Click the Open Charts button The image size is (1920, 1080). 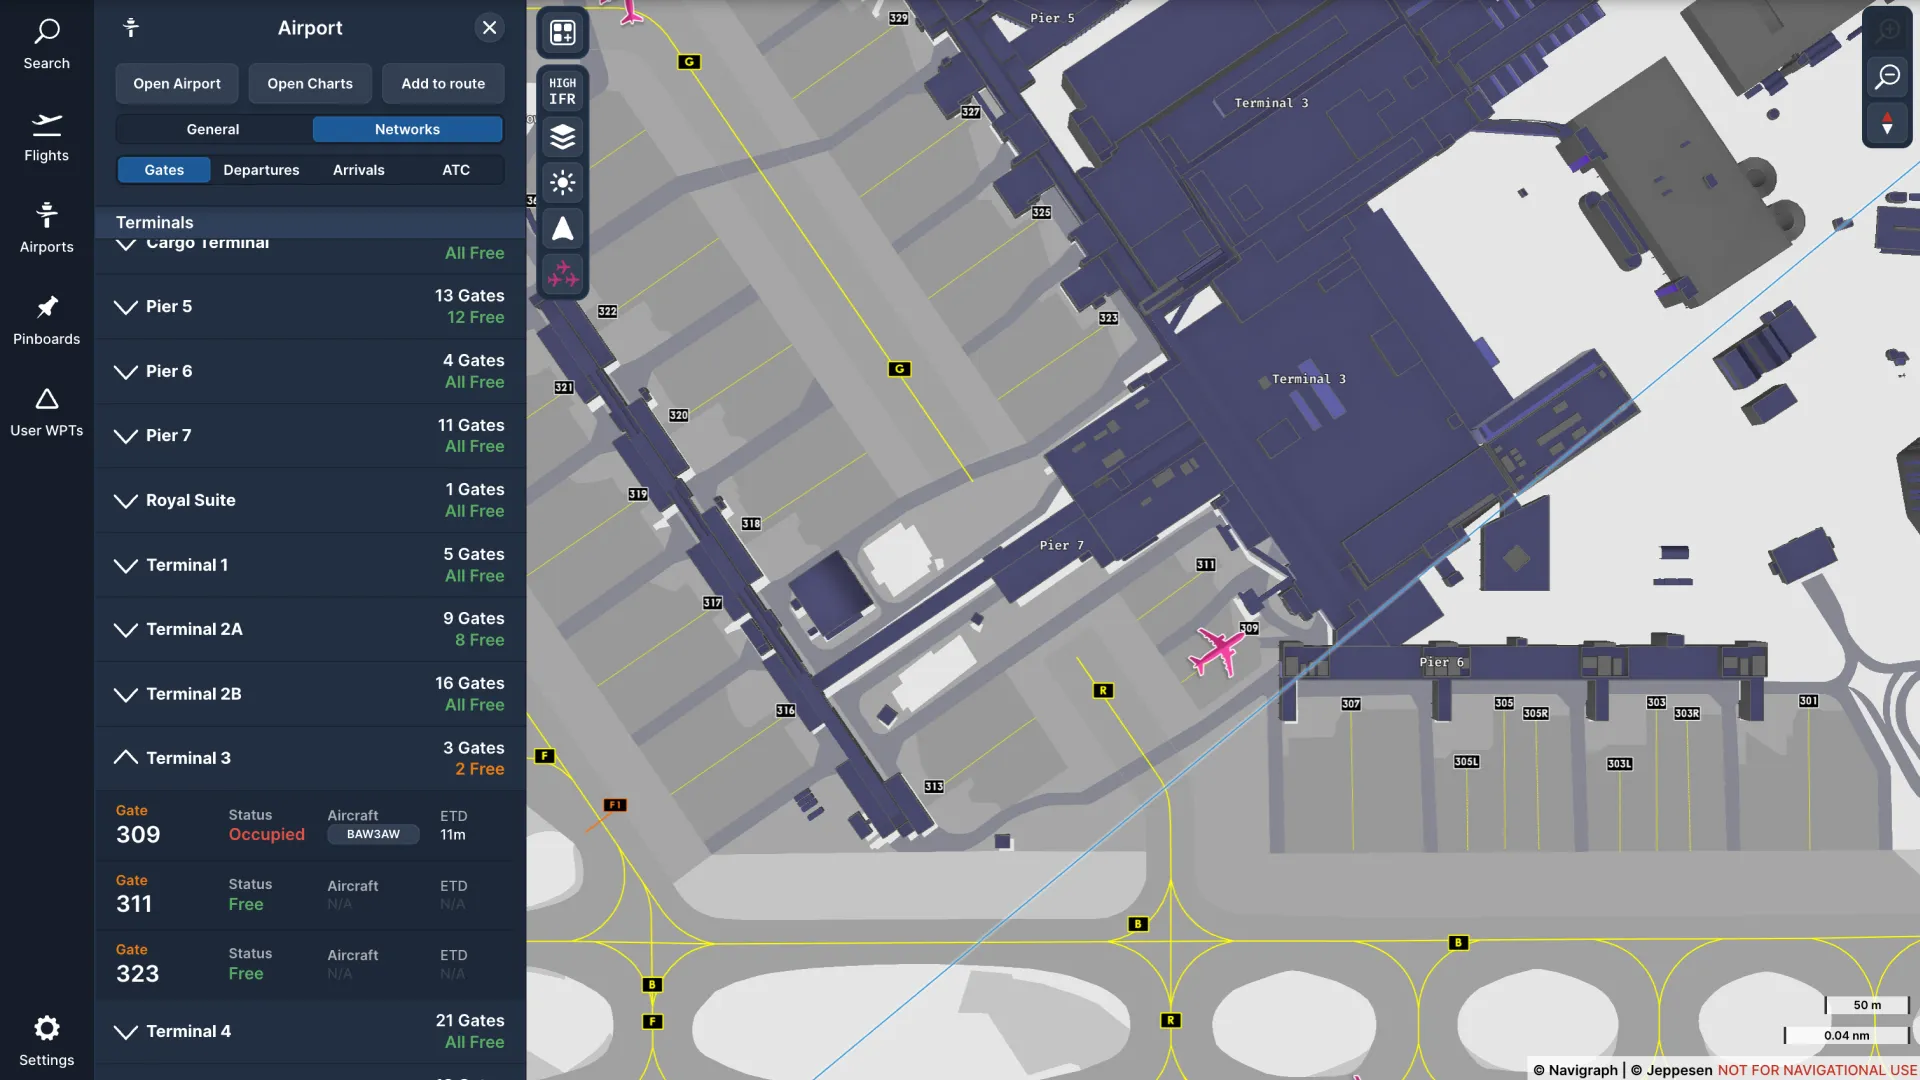[x=310, y=84]
